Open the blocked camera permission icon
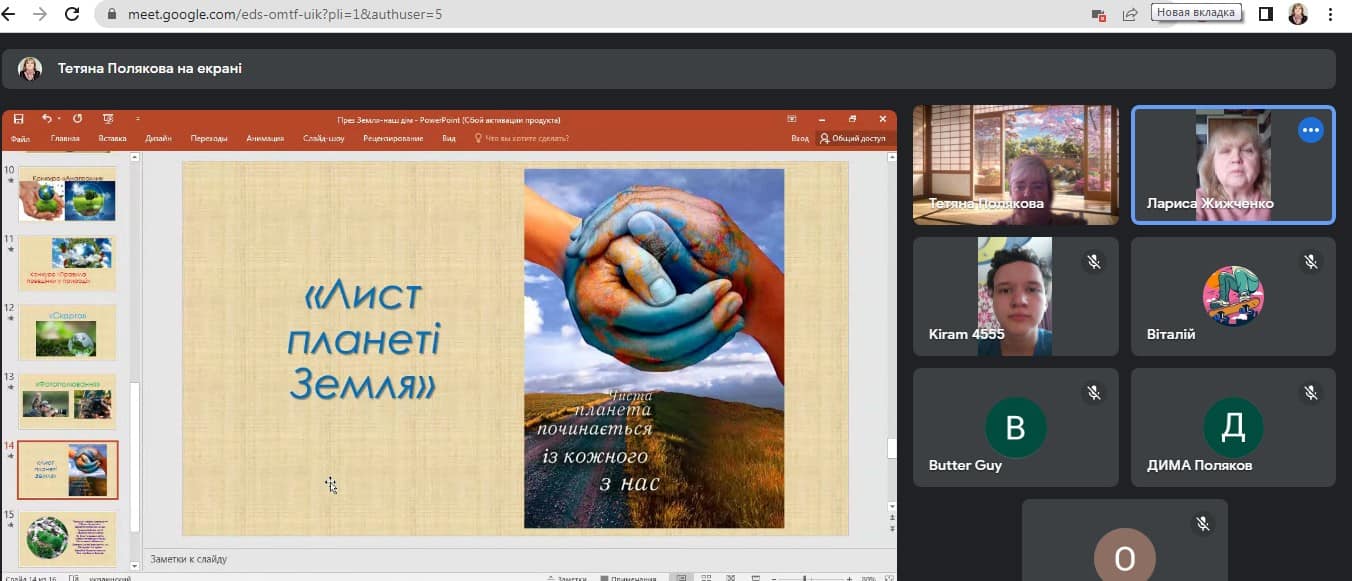The width and height of the screenshot is (1352, 581). [1099, 14]
